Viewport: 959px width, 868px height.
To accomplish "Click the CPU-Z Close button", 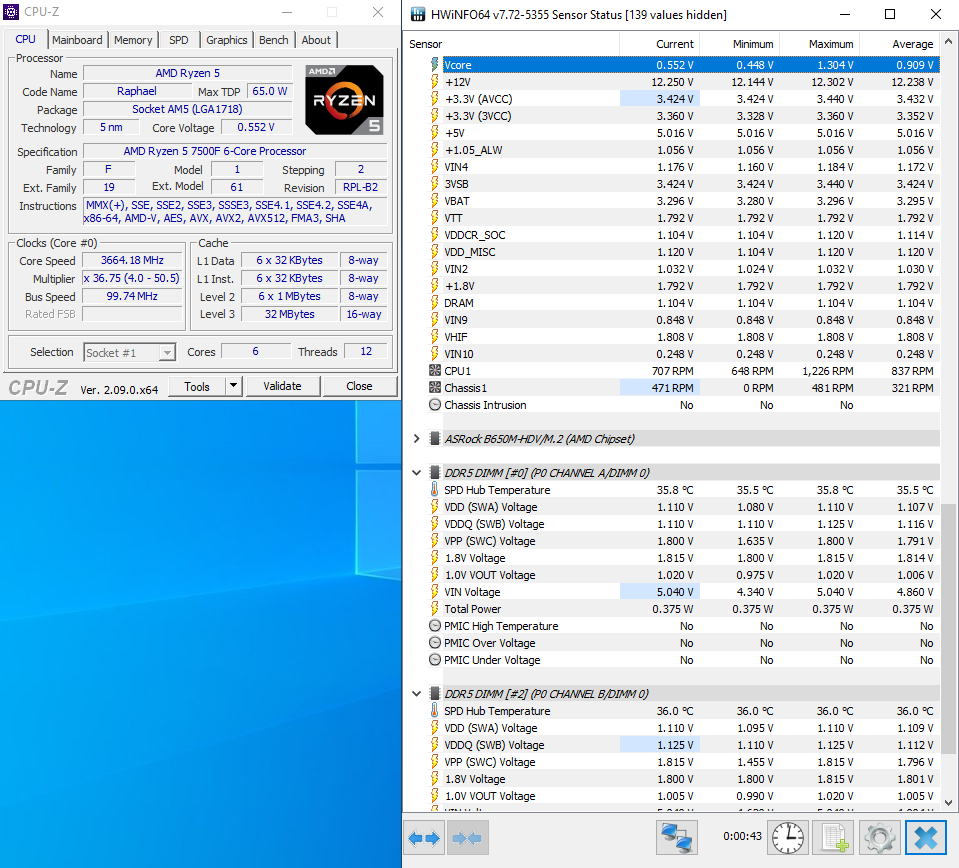I will 359,386.
